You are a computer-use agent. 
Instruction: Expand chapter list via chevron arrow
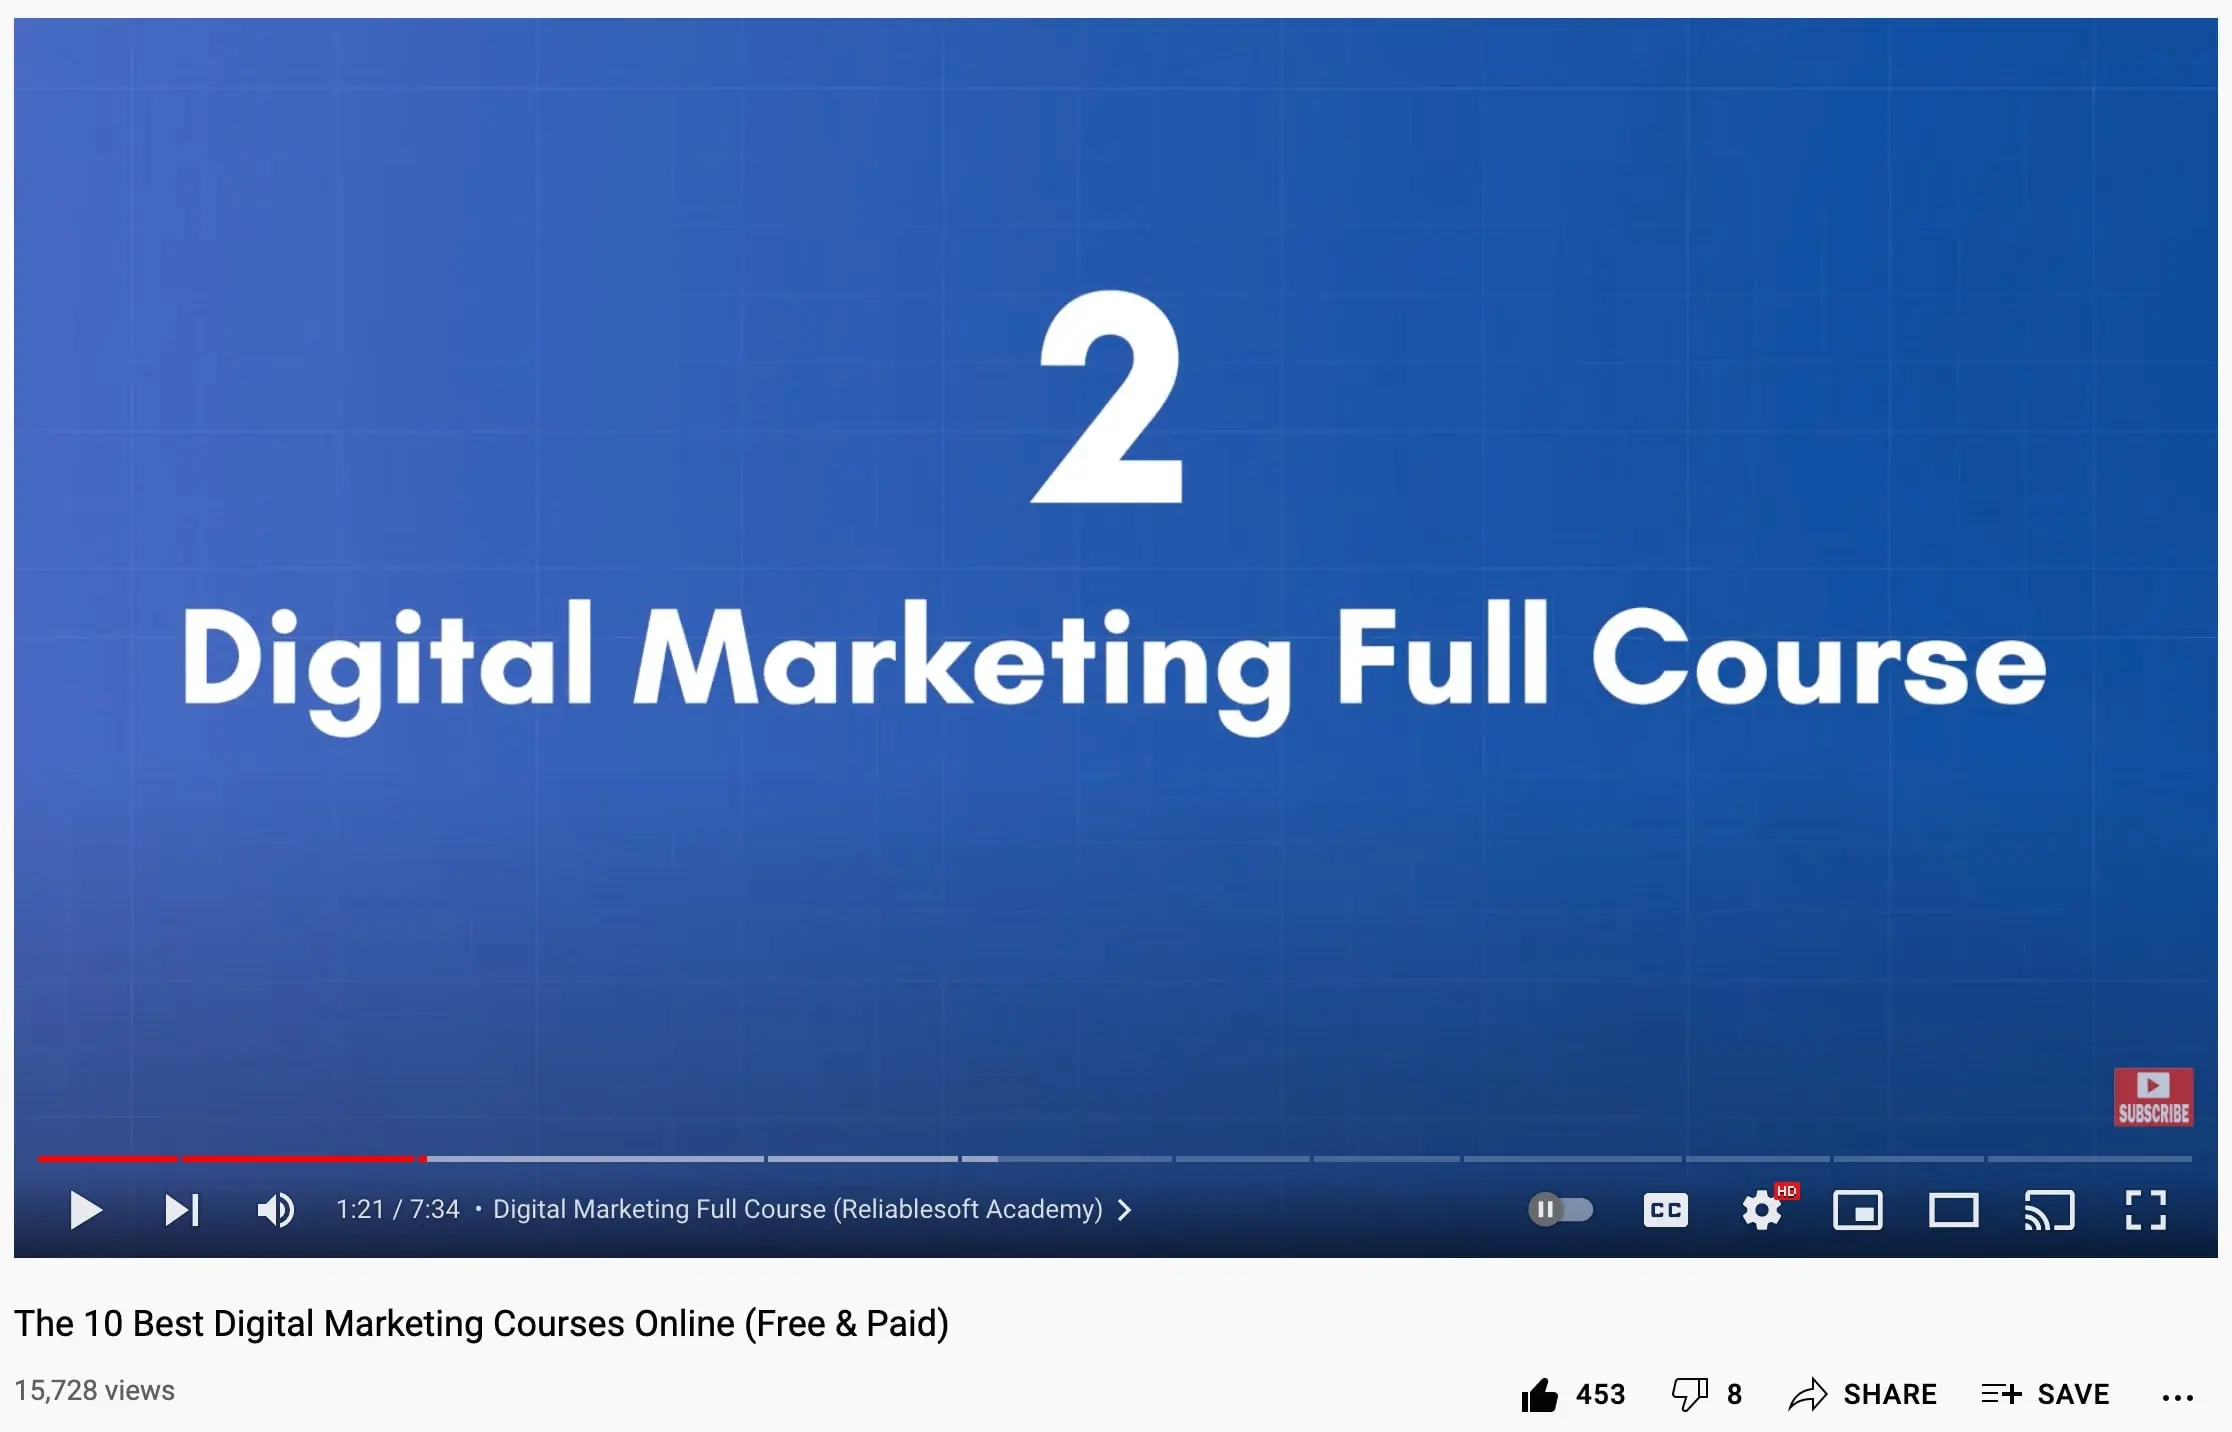(1125, 1210)
